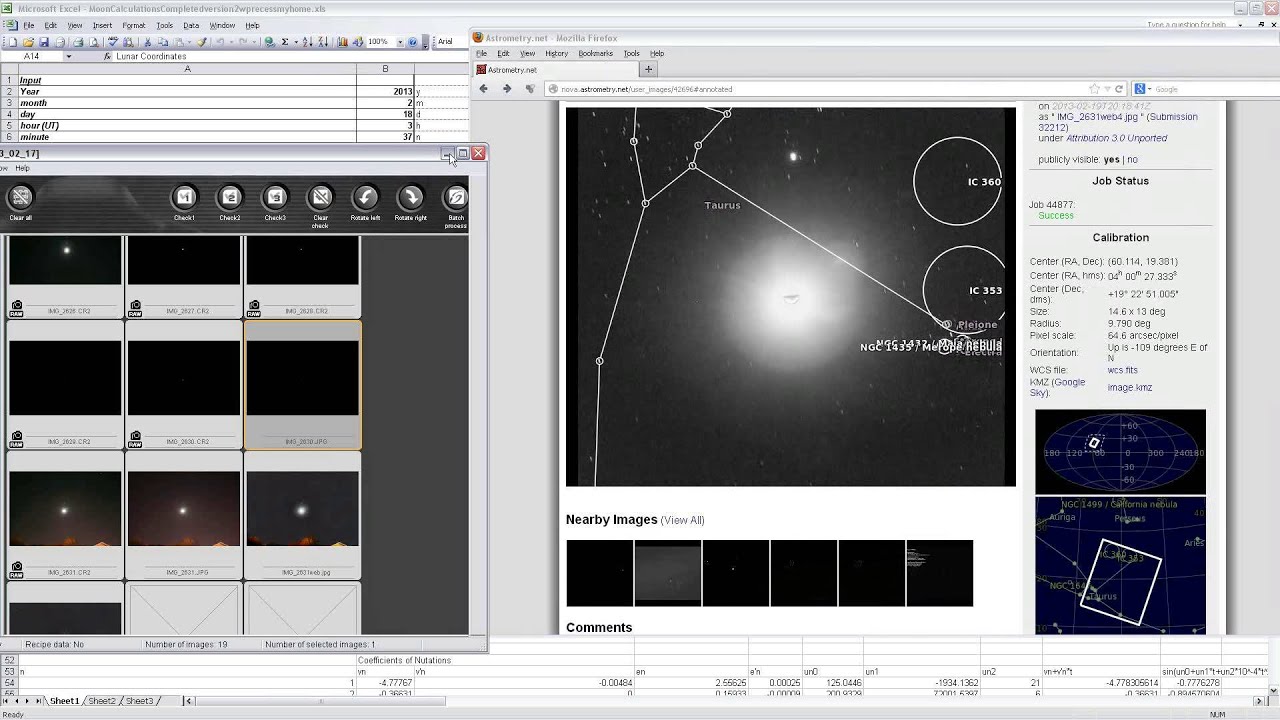Screen dimensions: 1280x720
Task: Click the Excel formula bar text
Action: click(x=151, y=57)
